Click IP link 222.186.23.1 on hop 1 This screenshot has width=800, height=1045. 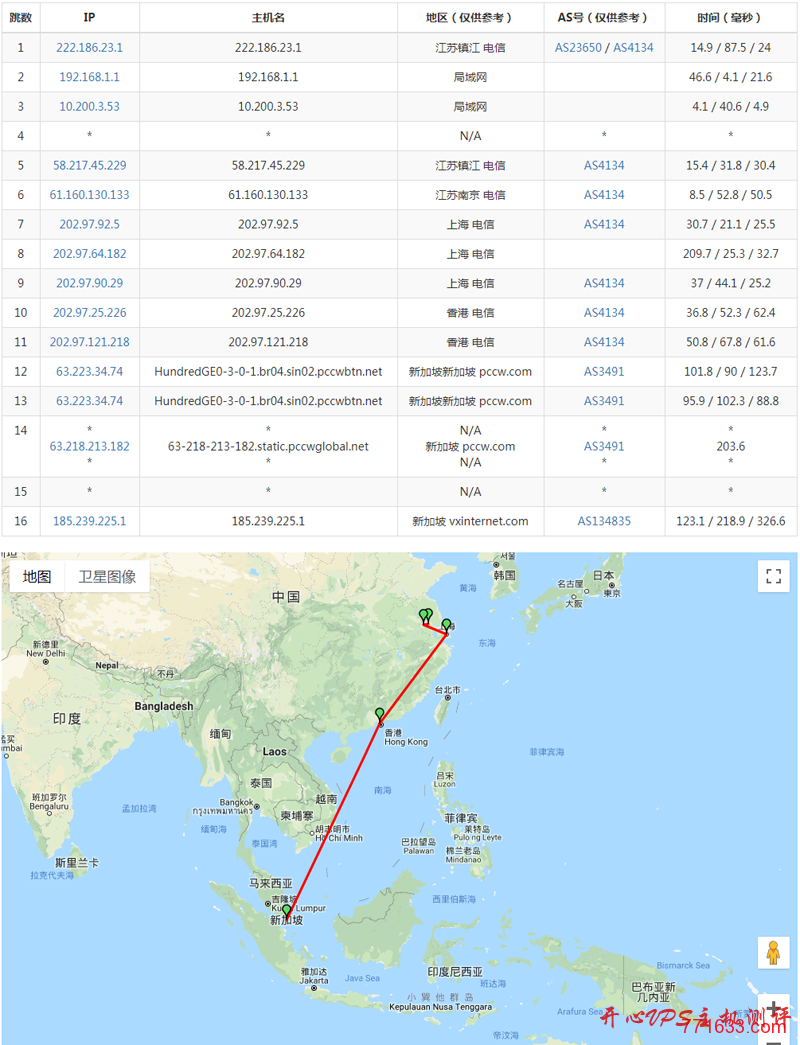(x=90, y=47)
